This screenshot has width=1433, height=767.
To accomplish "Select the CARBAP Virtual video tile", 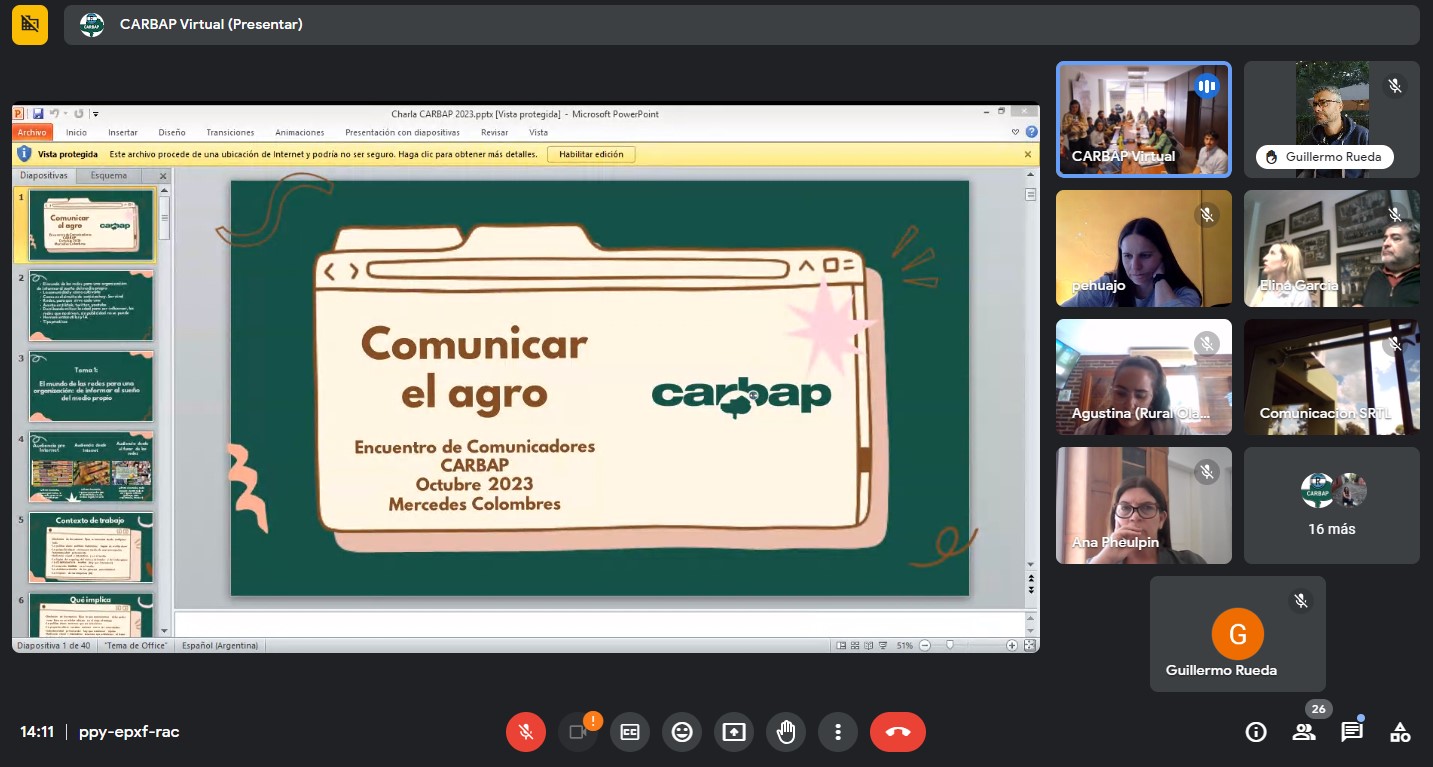I will 1144,119.
